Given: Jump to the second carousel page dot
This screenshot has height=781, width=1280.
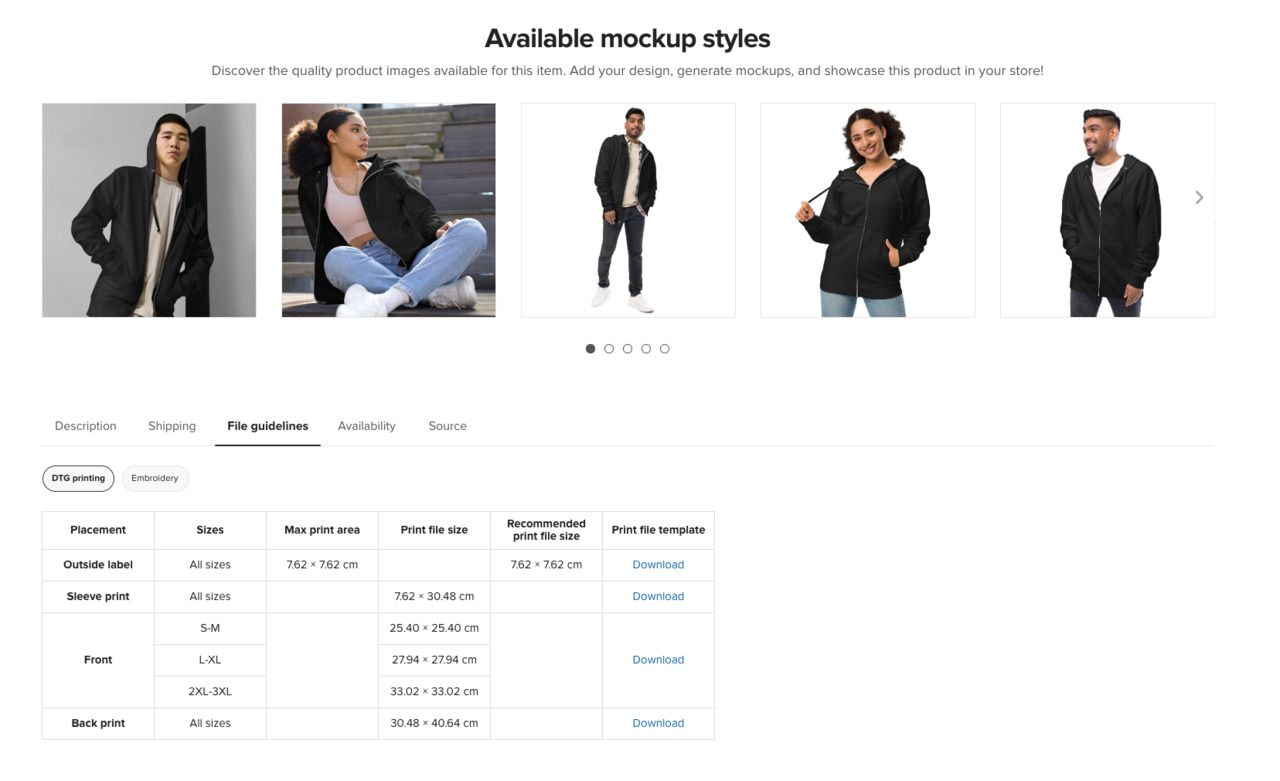Looking at the screenshot, I should [609, 348].
